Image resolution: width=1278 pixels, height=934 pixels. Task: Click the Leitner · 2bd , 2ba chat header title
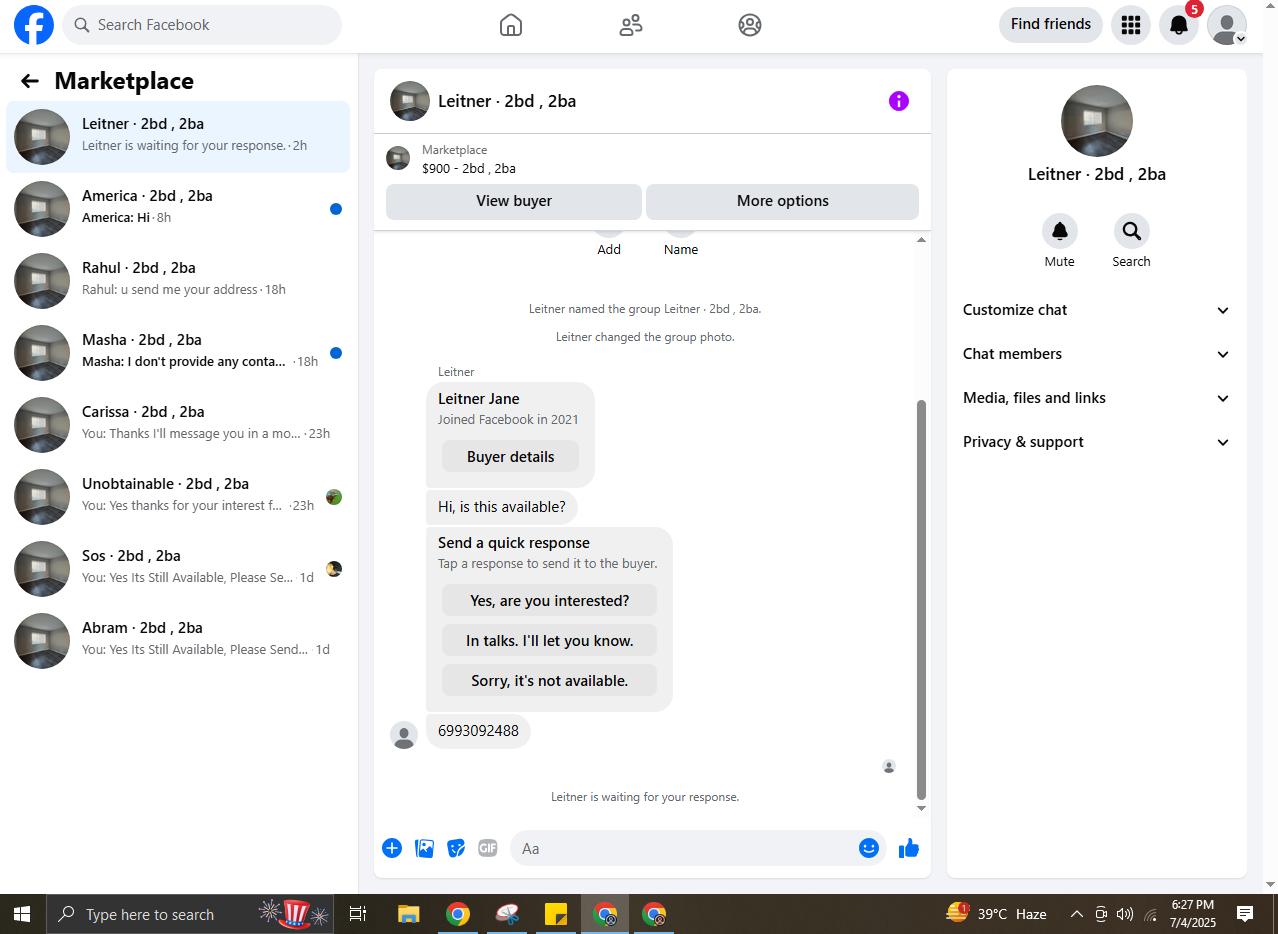pyautogui.click(x=507, y=101)
